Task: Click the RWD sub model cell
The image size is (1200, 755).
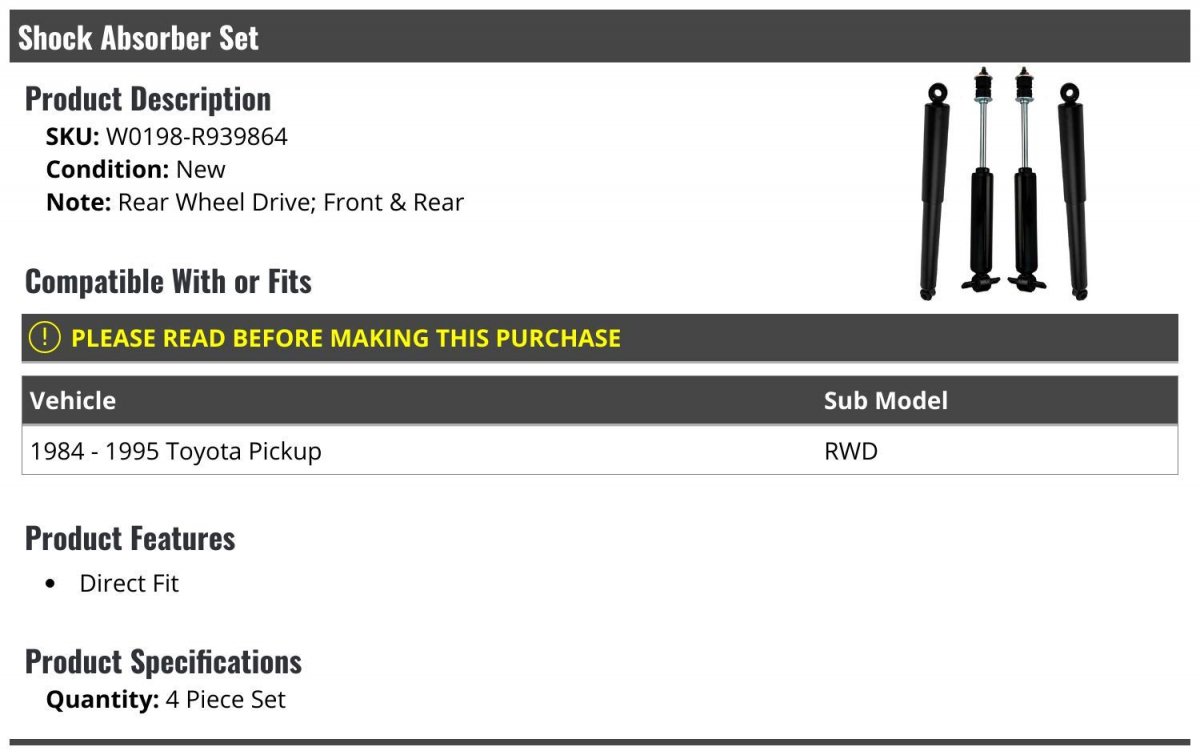Action: point(851,451)
